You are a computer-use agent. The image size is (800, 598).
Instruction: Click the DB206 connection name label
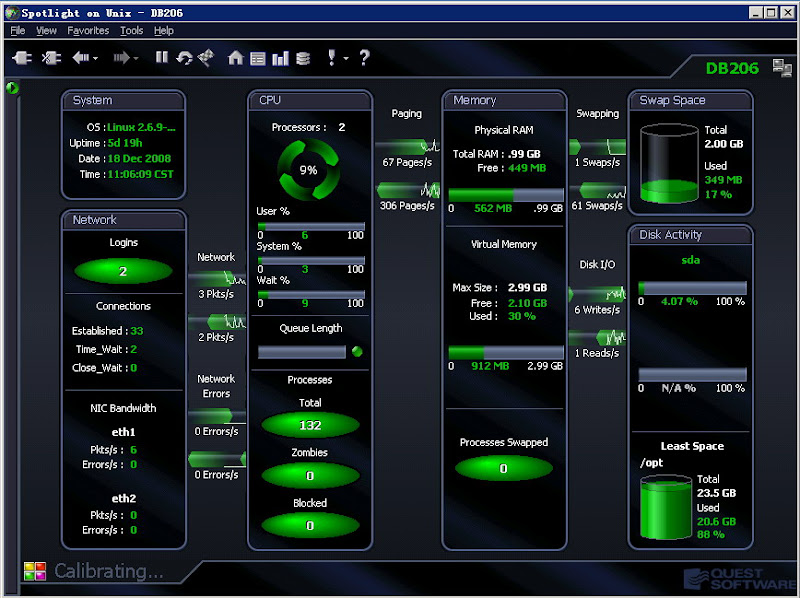pos(732,68)
